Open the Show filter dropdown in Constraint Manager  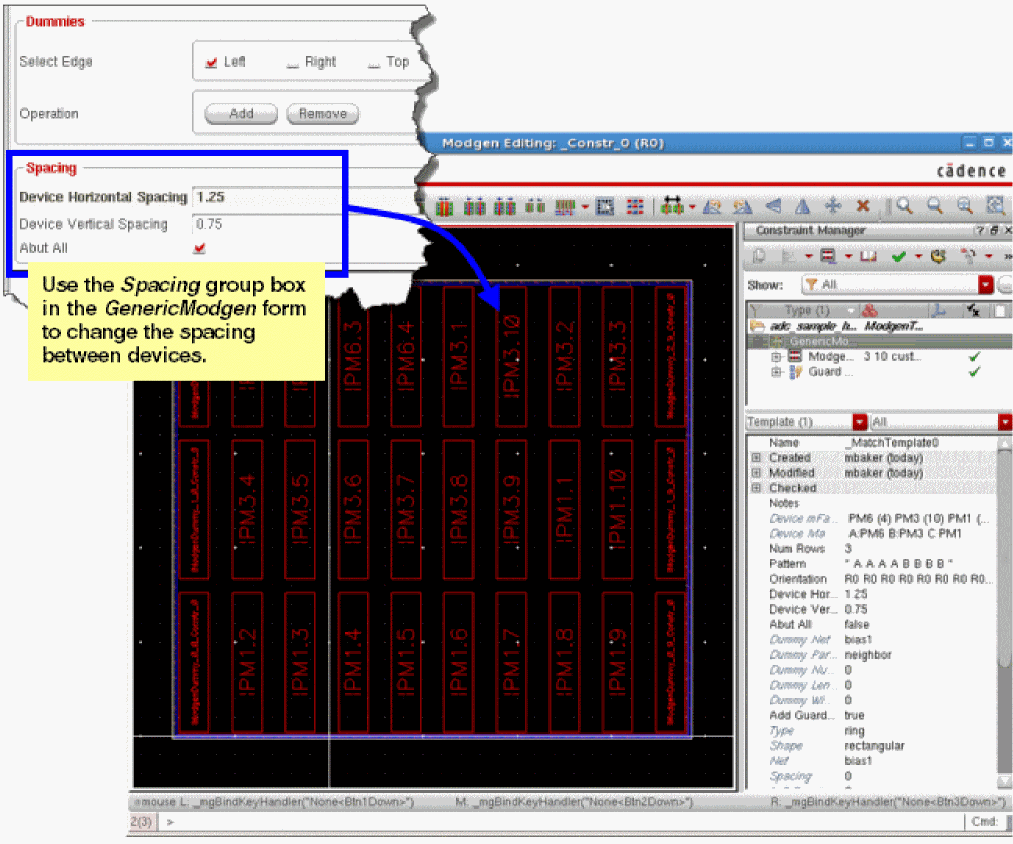(x=986, y=285)
